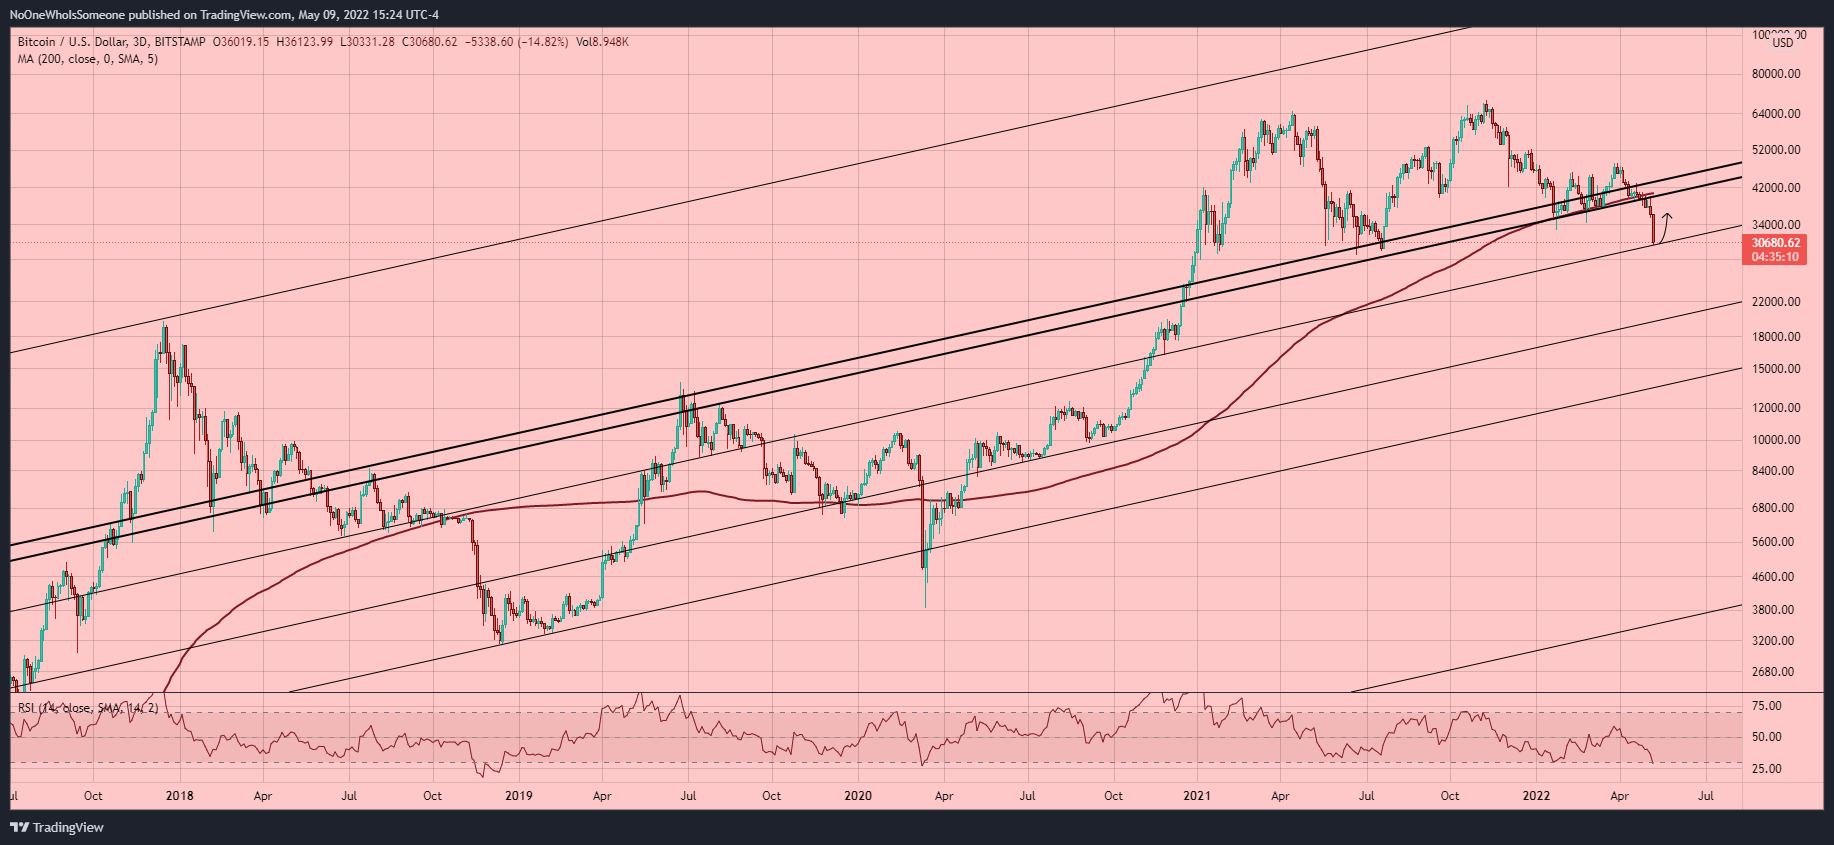The image size is (1834, 845).
Task: Click the published-on header text with author name
Action: pos(224,14)
